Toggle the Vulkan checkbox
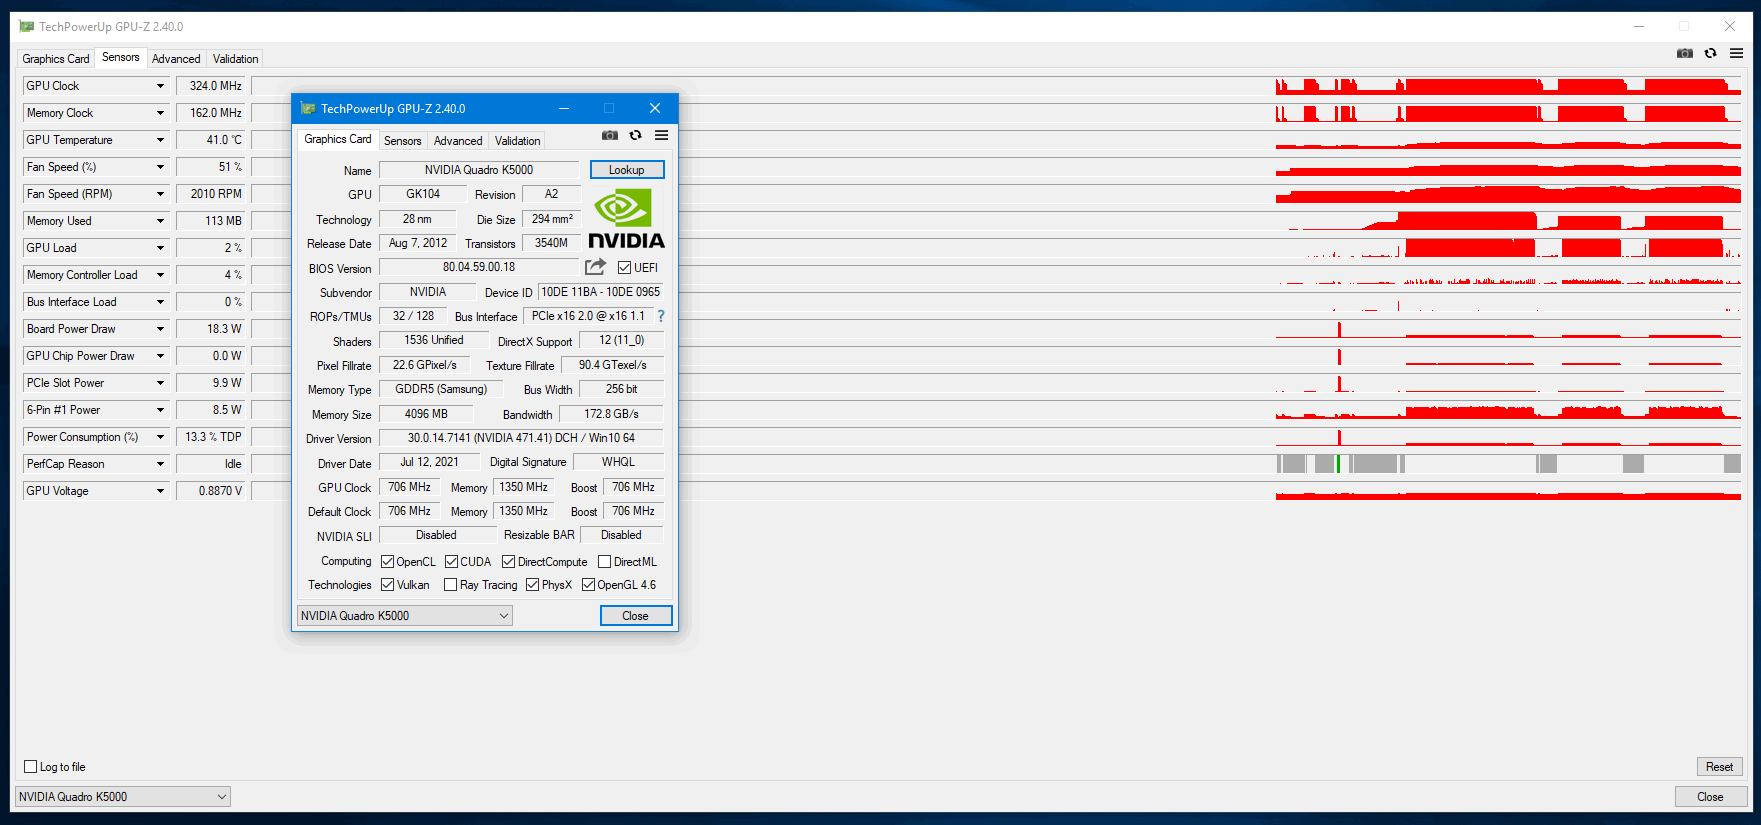1761x825 pixels. pos(387,585)
